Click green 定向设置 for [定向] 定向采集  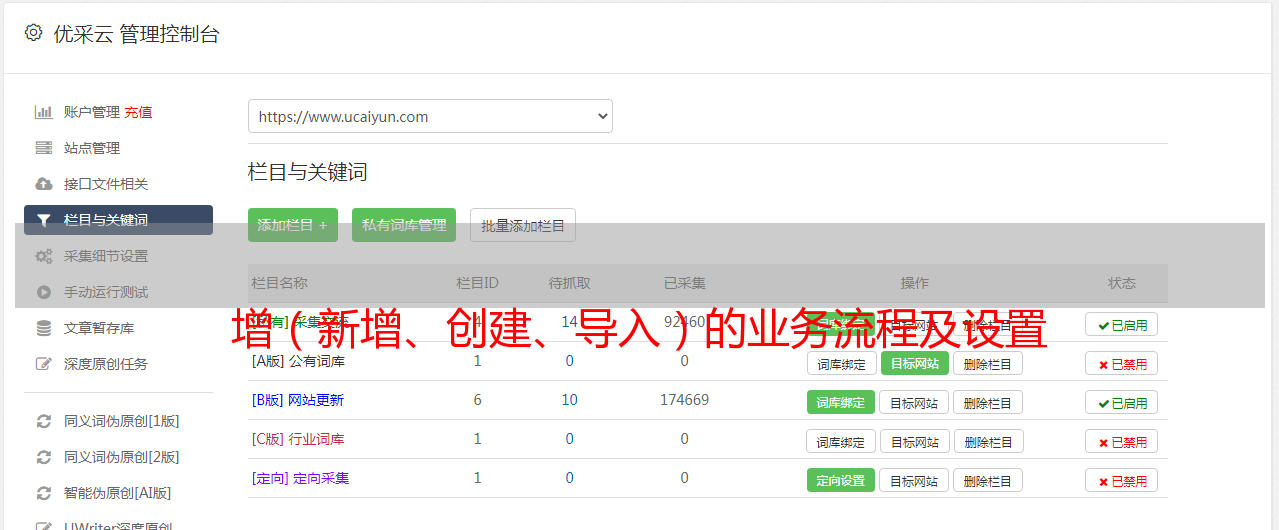click(x=841, y=480)
